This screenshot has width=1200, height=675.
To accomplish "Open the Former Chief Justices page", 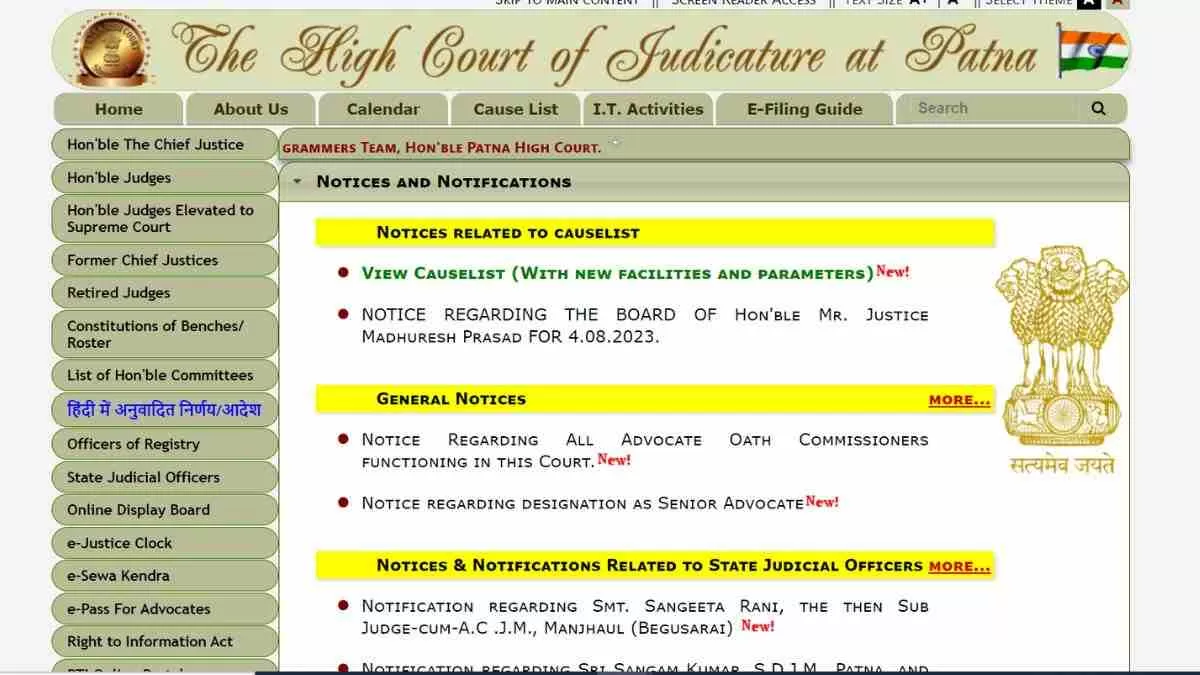I will pos(165,260).
